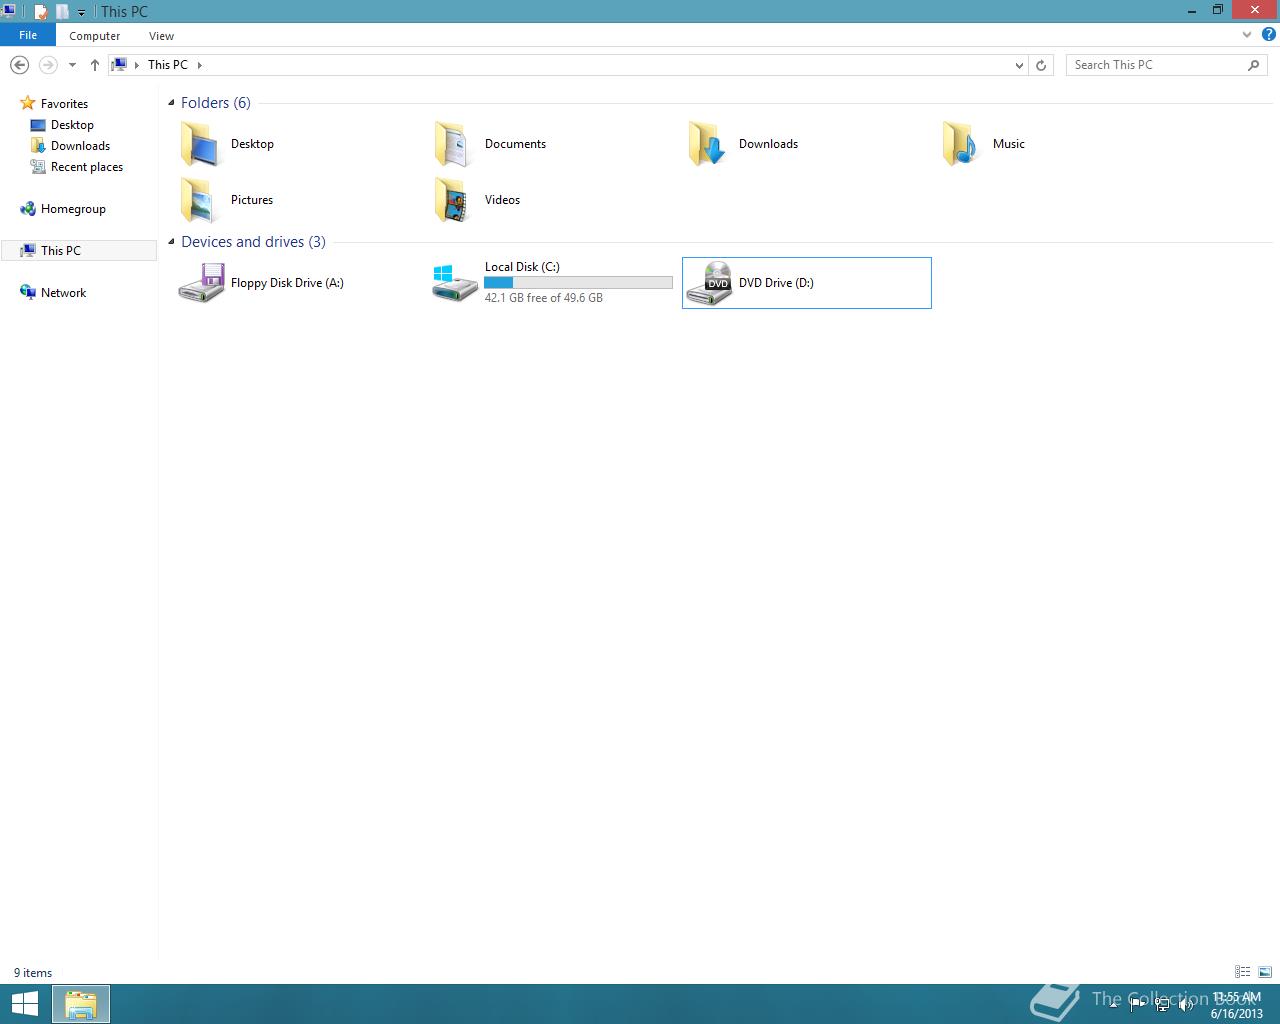This screenshot has width=1280, height=1024.
Task: Switch to details view layout
Action: pos(1242,972)
